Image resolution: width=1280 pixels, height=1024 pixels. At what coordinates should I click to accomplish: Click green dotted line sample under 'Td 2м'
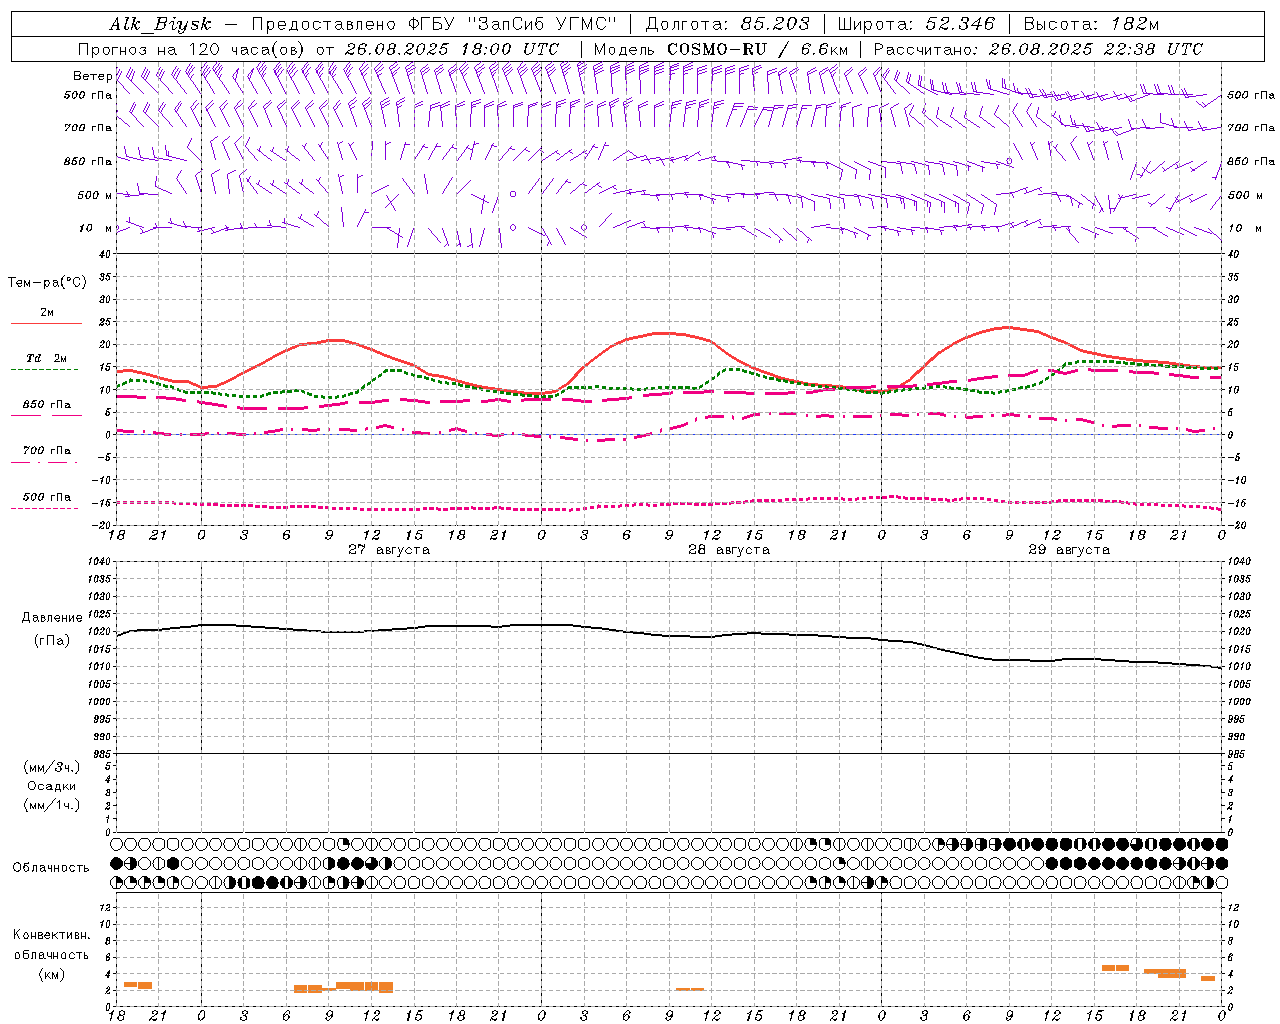click(44, 370)
